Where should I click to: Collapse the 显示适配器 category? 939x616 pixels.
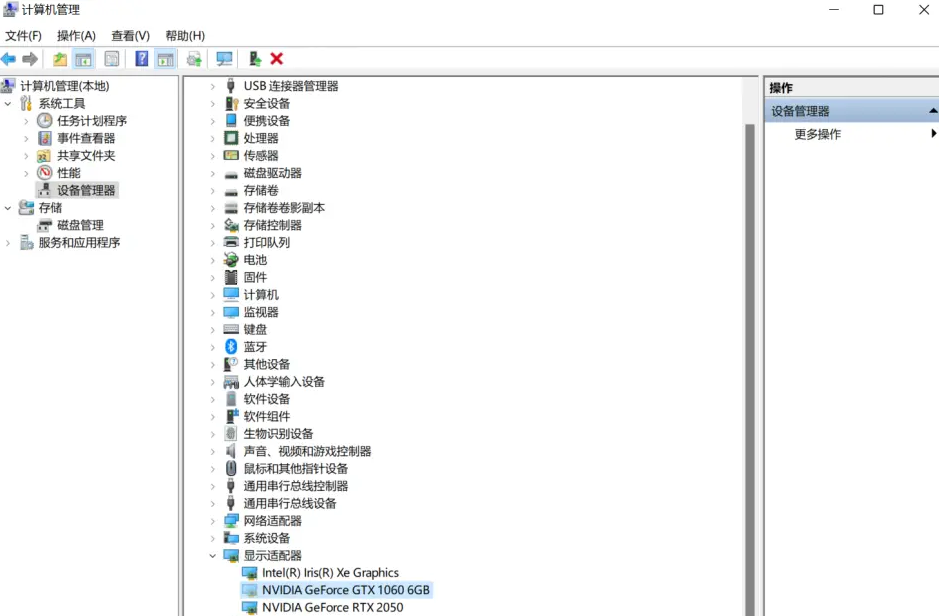tap(211, 555)
